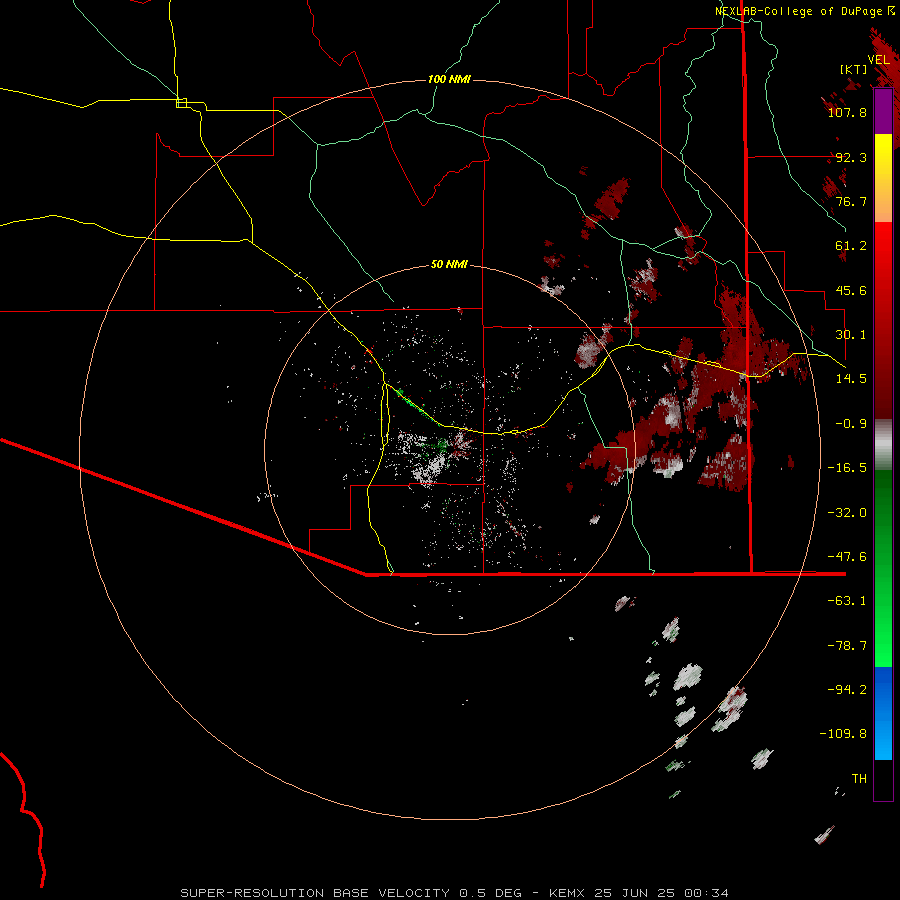
Task: Click the green segment of the velocity scale
Action: [883, 568]
